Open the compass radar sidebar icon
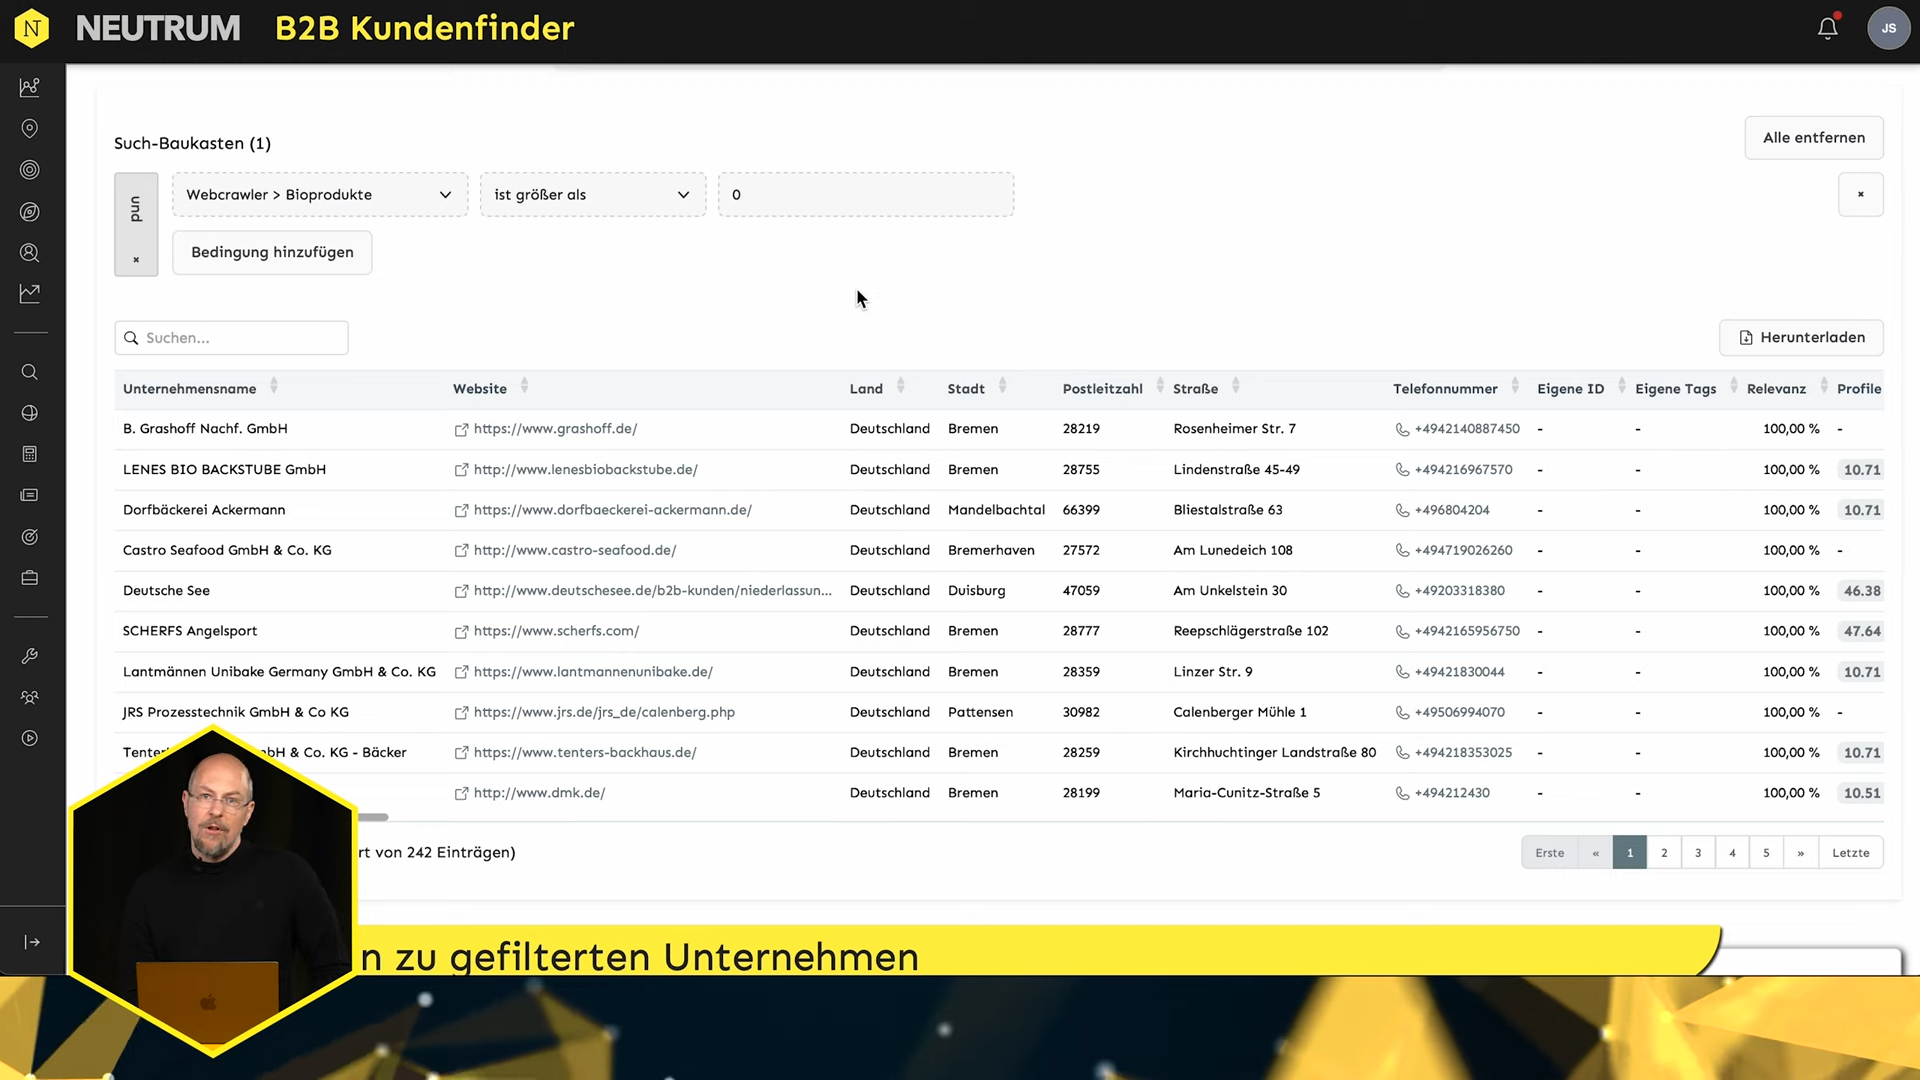This screenshot has width=1920, height=1080. pos(30,212)
